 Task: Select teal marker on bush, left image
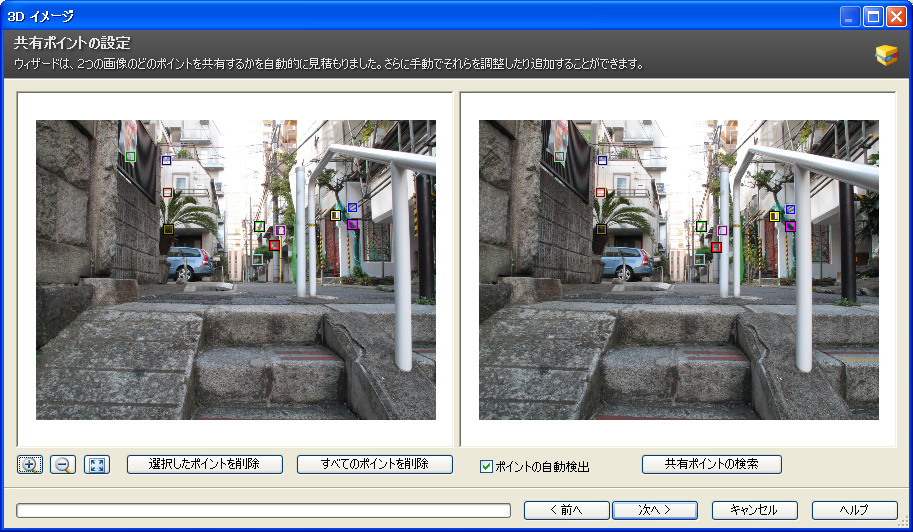(x=257, y=259)
